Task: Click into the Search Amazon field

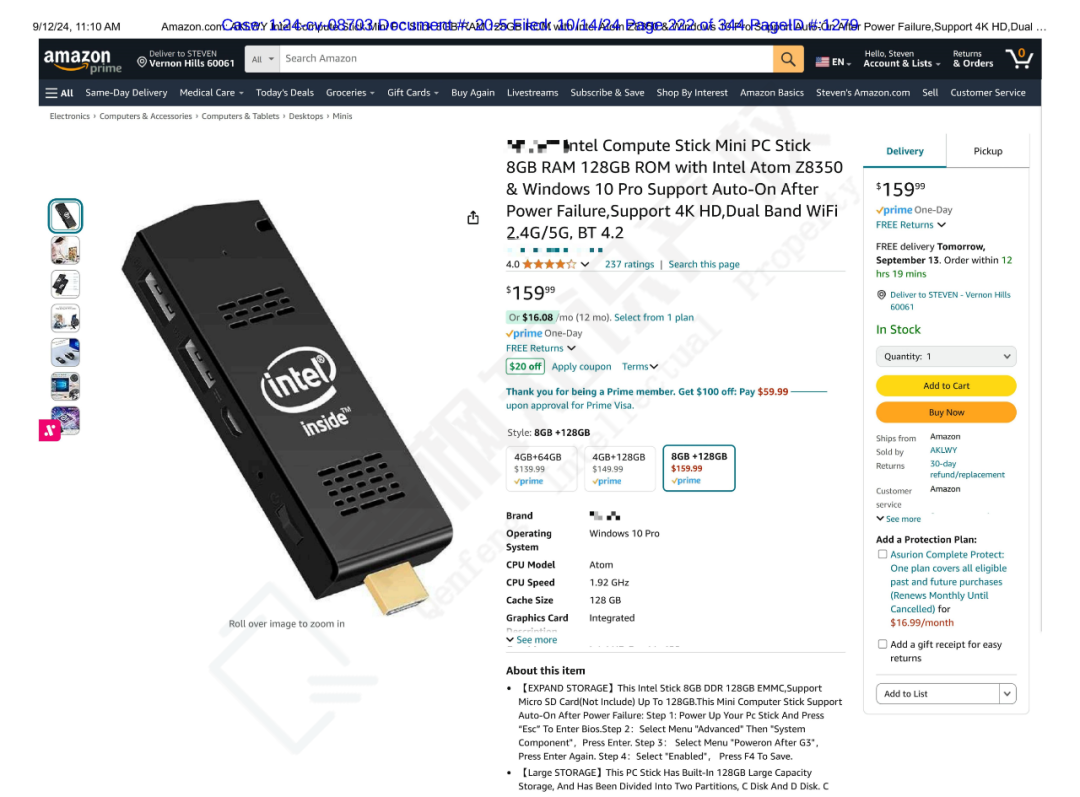Action: click(526, 59)
